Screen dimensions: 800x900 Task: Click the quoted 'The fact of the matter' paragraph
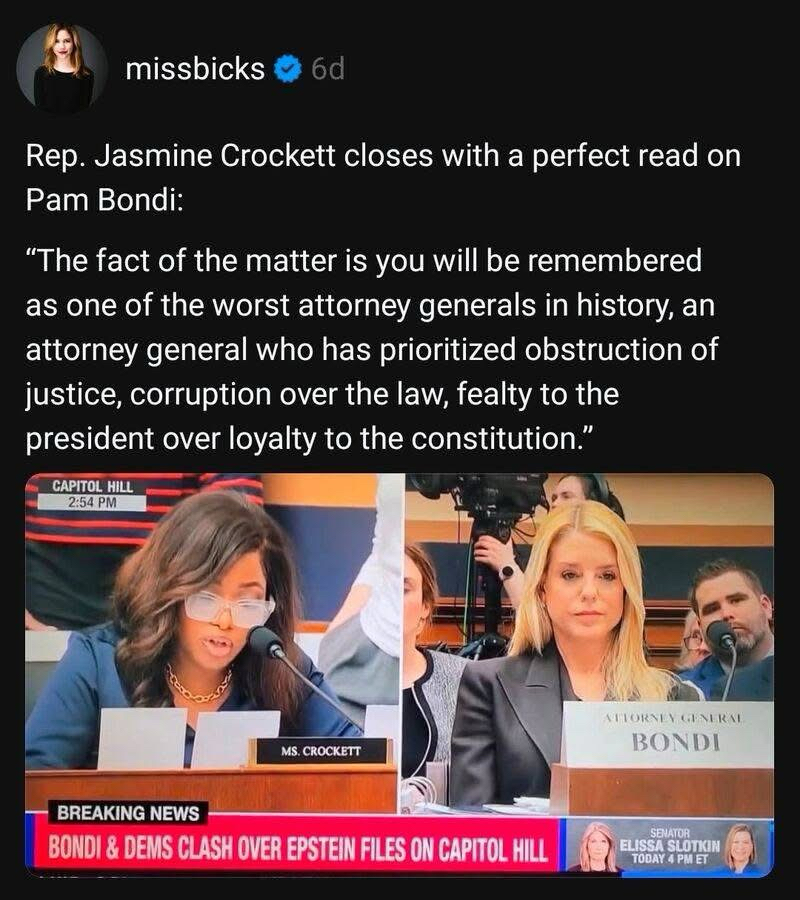372,350
